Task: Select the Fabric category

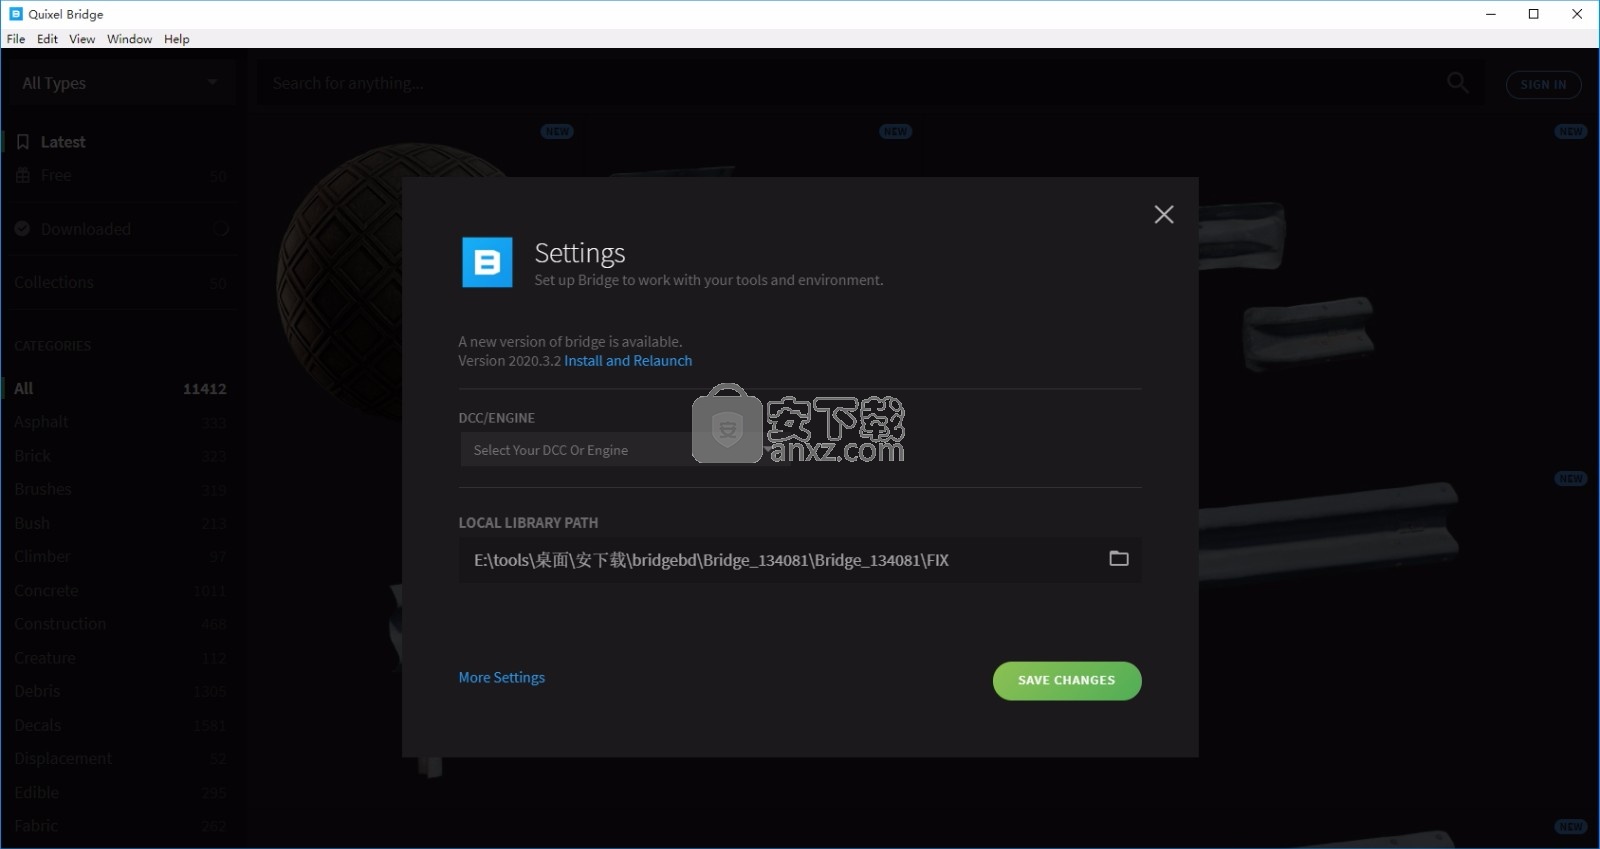Action: pos(121,826)
